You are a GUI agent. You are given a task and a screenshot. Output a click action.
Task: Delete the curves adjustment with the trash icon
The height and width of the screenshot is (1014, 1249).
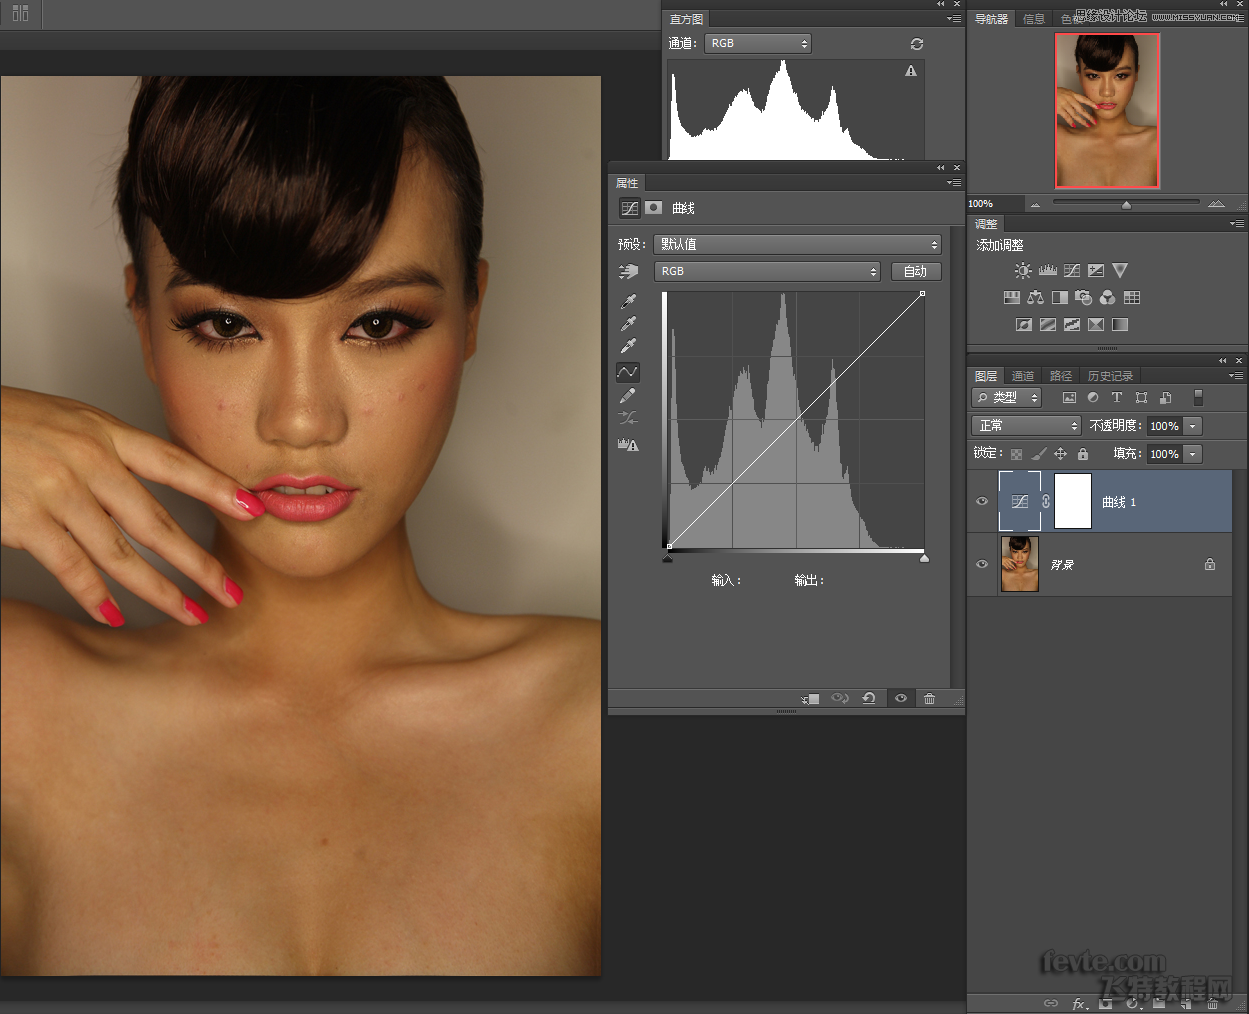click(929, 698)
